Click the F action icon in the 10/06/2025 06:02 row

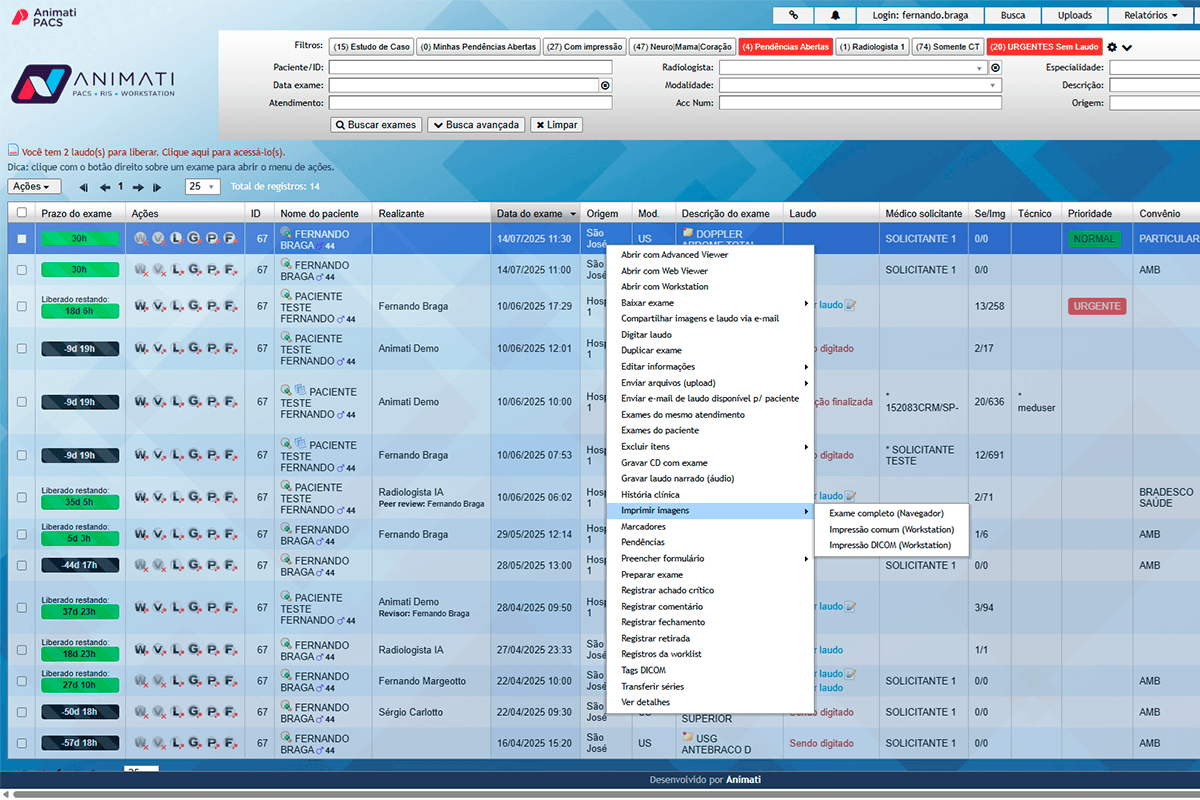coord(230,498)
